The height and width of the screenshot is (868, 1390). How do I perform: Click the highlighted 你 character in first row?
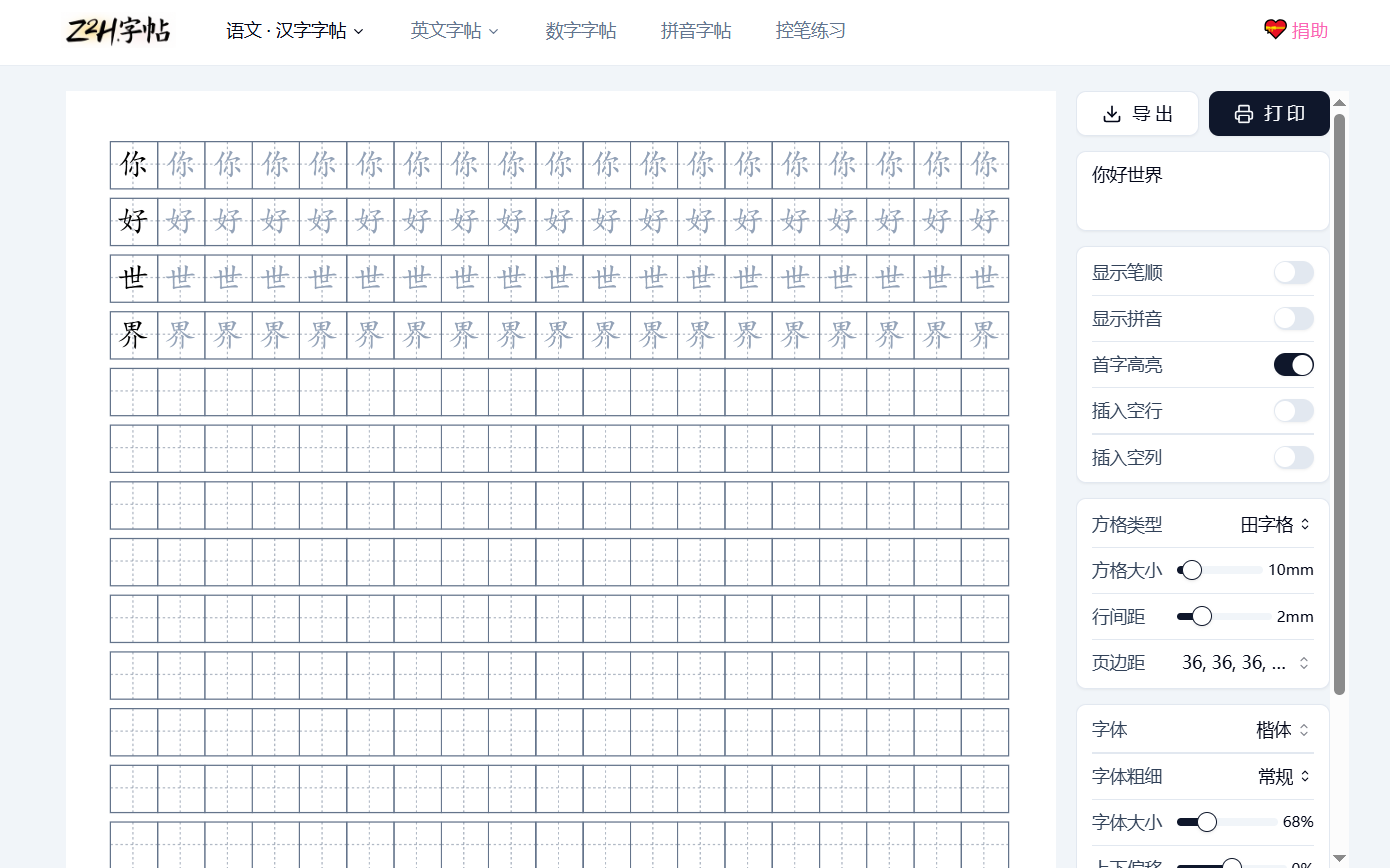click(134, 165)
